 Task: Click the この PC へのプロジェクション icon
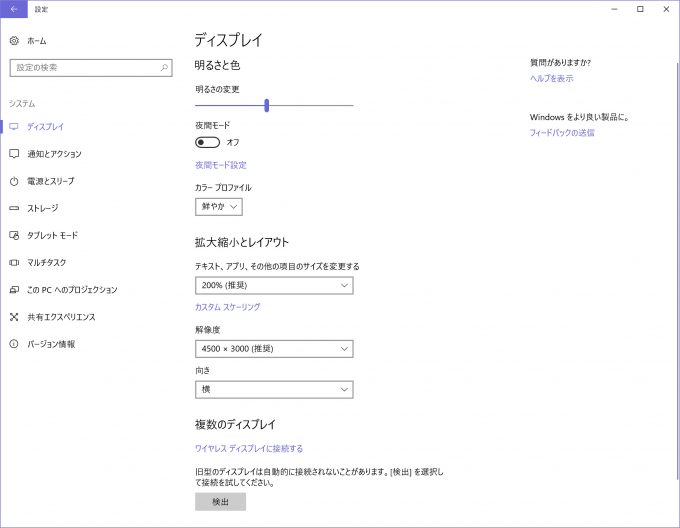[14, 290]
